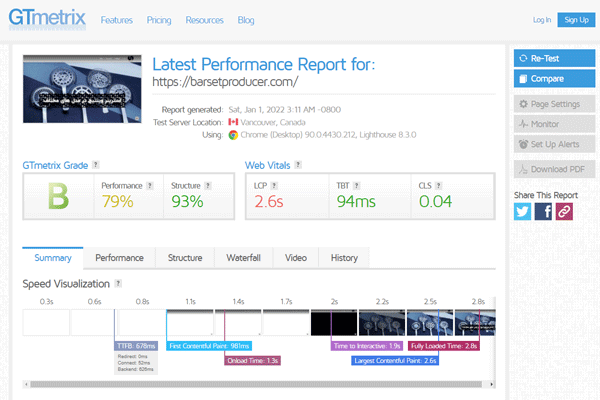Switch to the Structure tab

coord(184,258)
